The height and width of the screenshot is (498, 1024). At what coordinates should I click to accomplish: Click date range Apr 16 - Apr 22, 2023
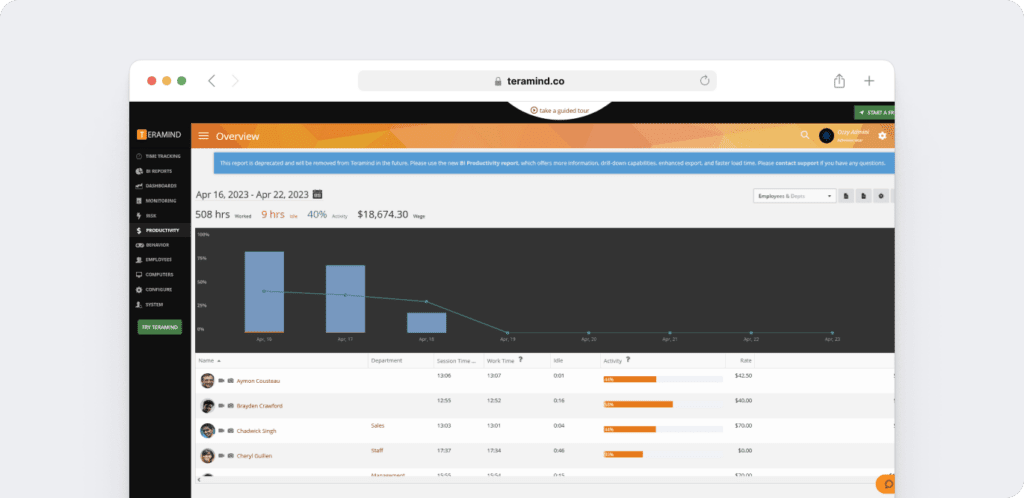(252, 195)
